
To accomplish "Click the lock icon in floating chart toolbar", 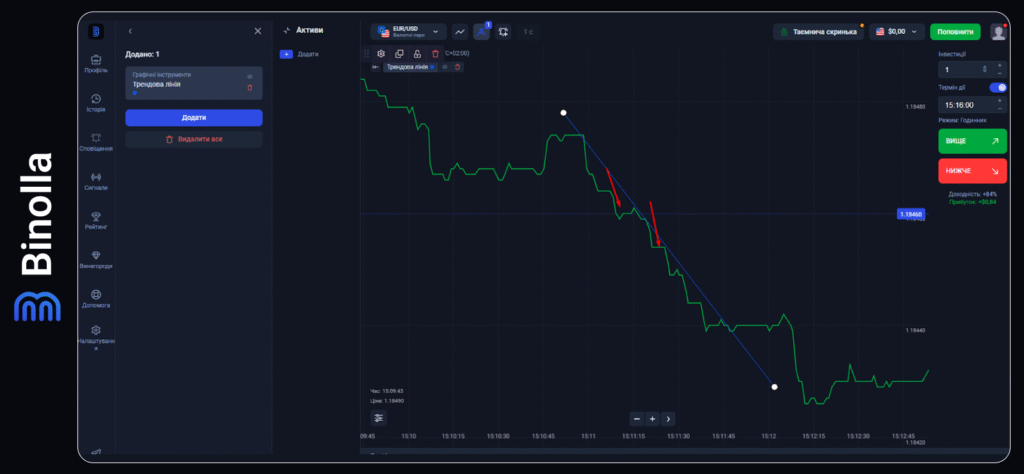I will pyautogui.click(x=417, y=53).
